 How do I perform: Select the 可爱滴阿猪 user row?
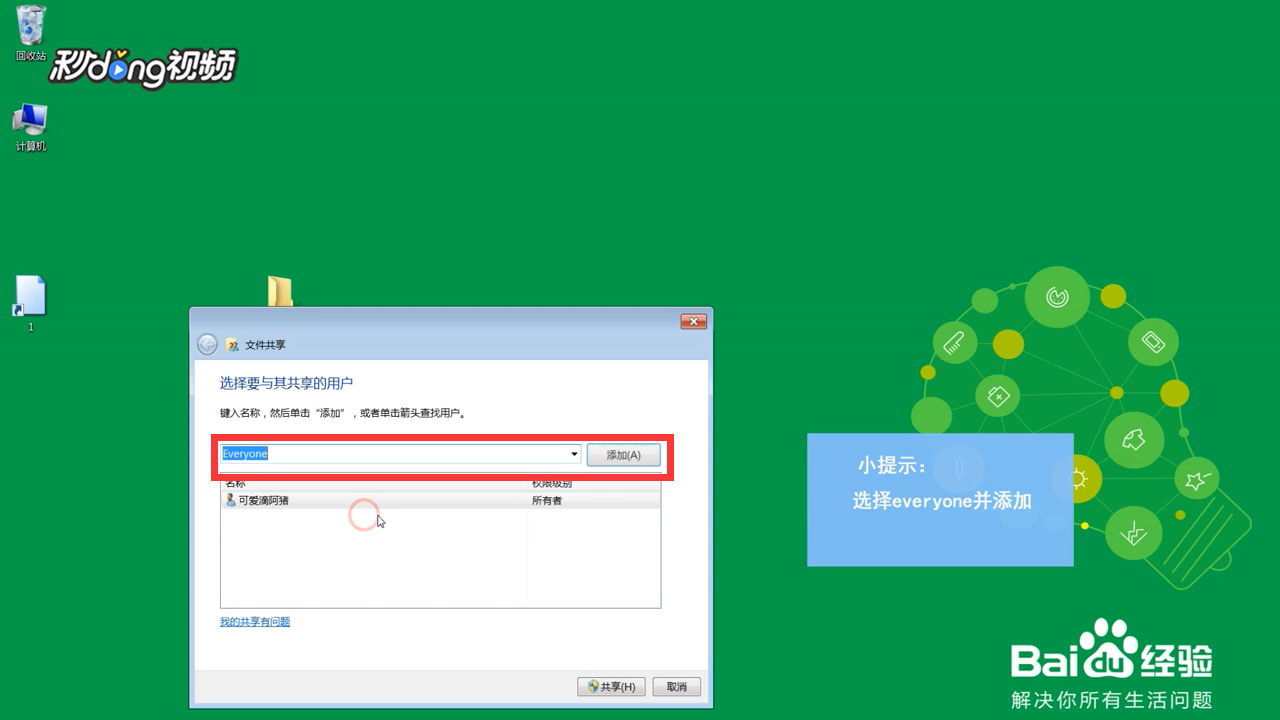(x=440, y=500)
